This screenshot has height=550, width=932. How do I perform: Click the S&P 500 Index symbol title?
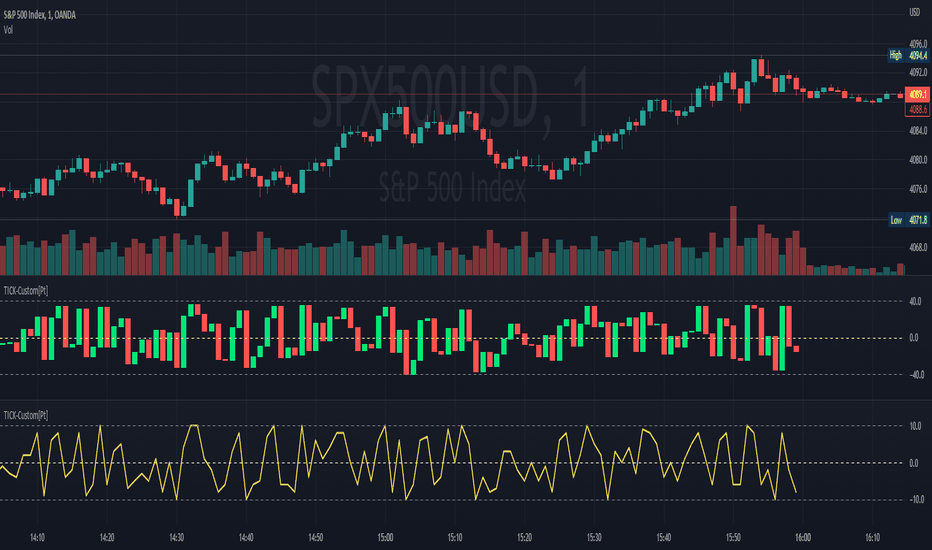point(39,15)
